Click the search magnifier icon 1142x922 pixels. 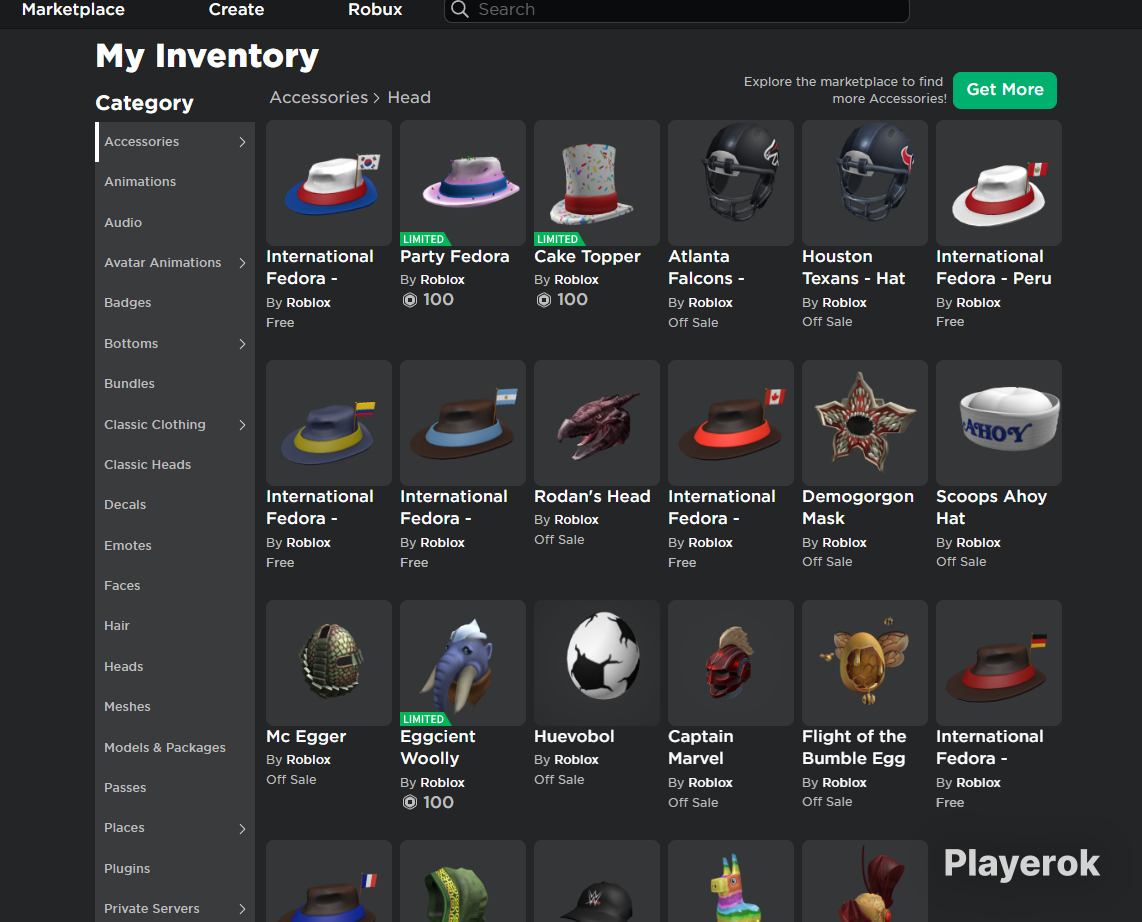[460, 9]
